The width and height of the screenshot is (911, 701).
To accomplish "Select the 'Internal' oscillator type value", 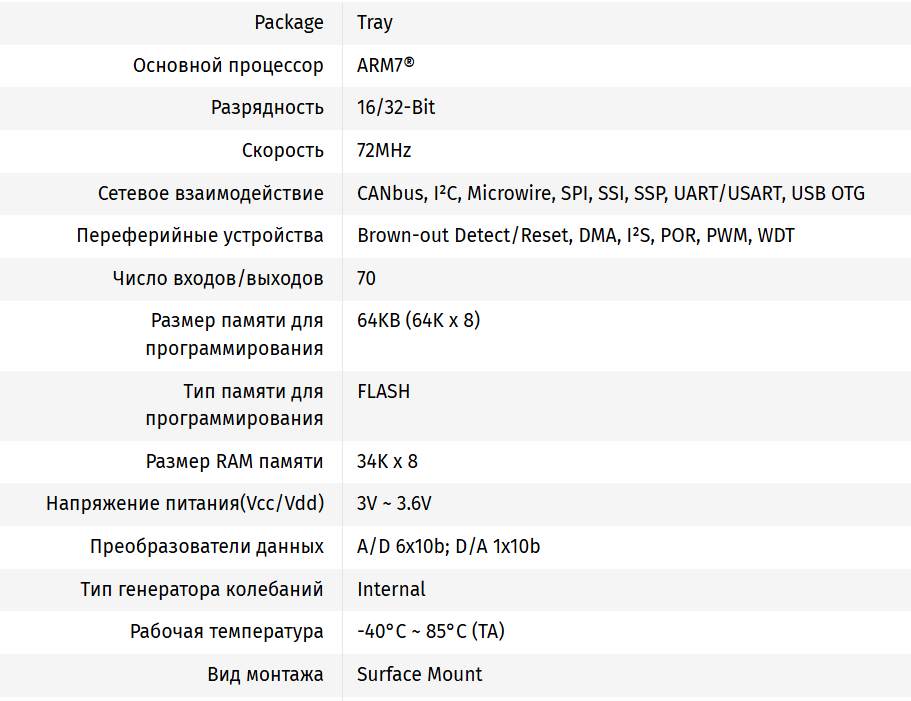I will (391, 589).
